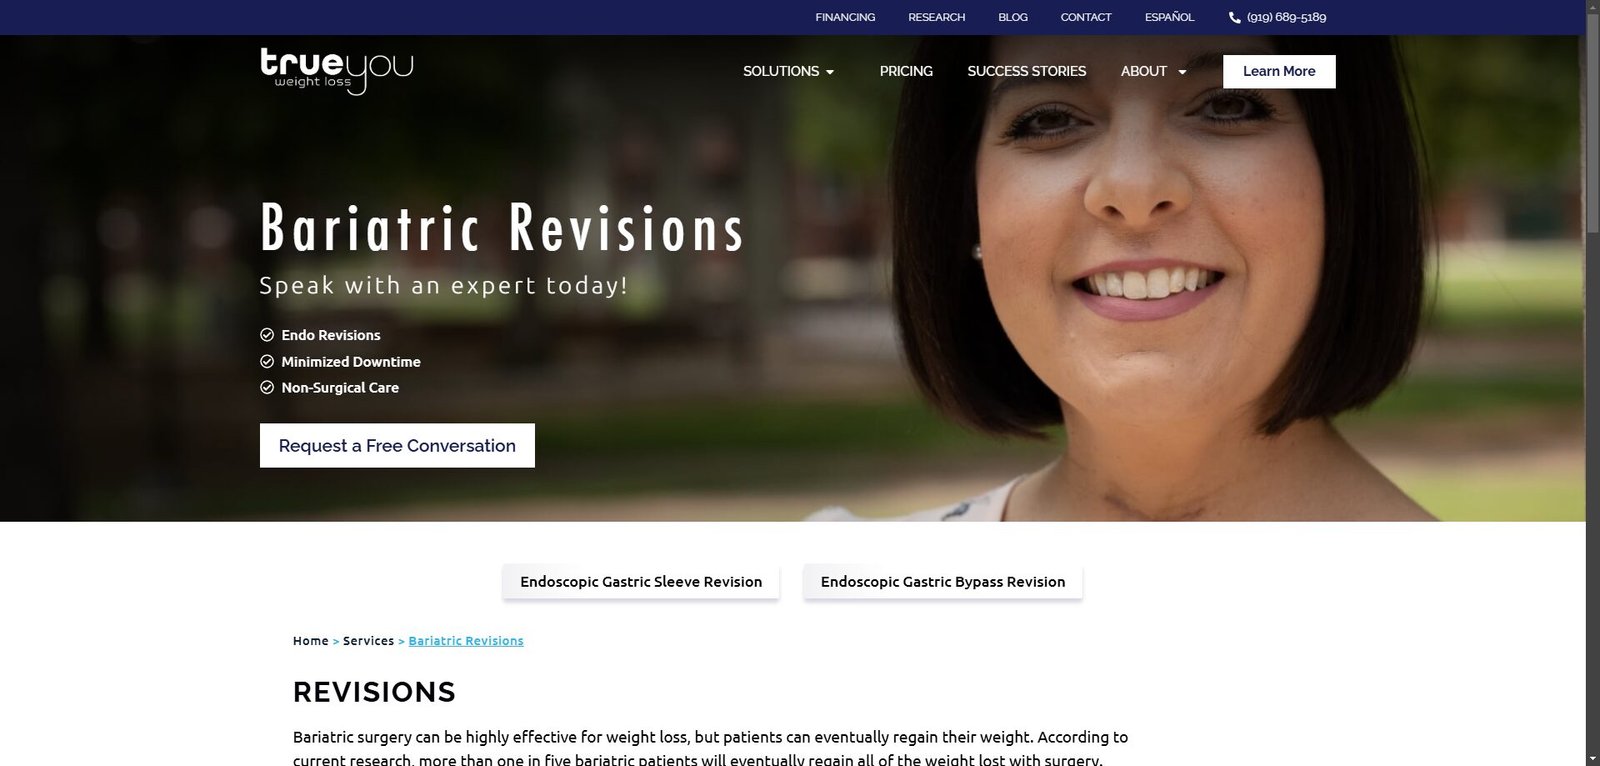Viewport: 1600px width, 766px height.
Task: Open the Success Stories page
Action: (x=1026, y=71)
